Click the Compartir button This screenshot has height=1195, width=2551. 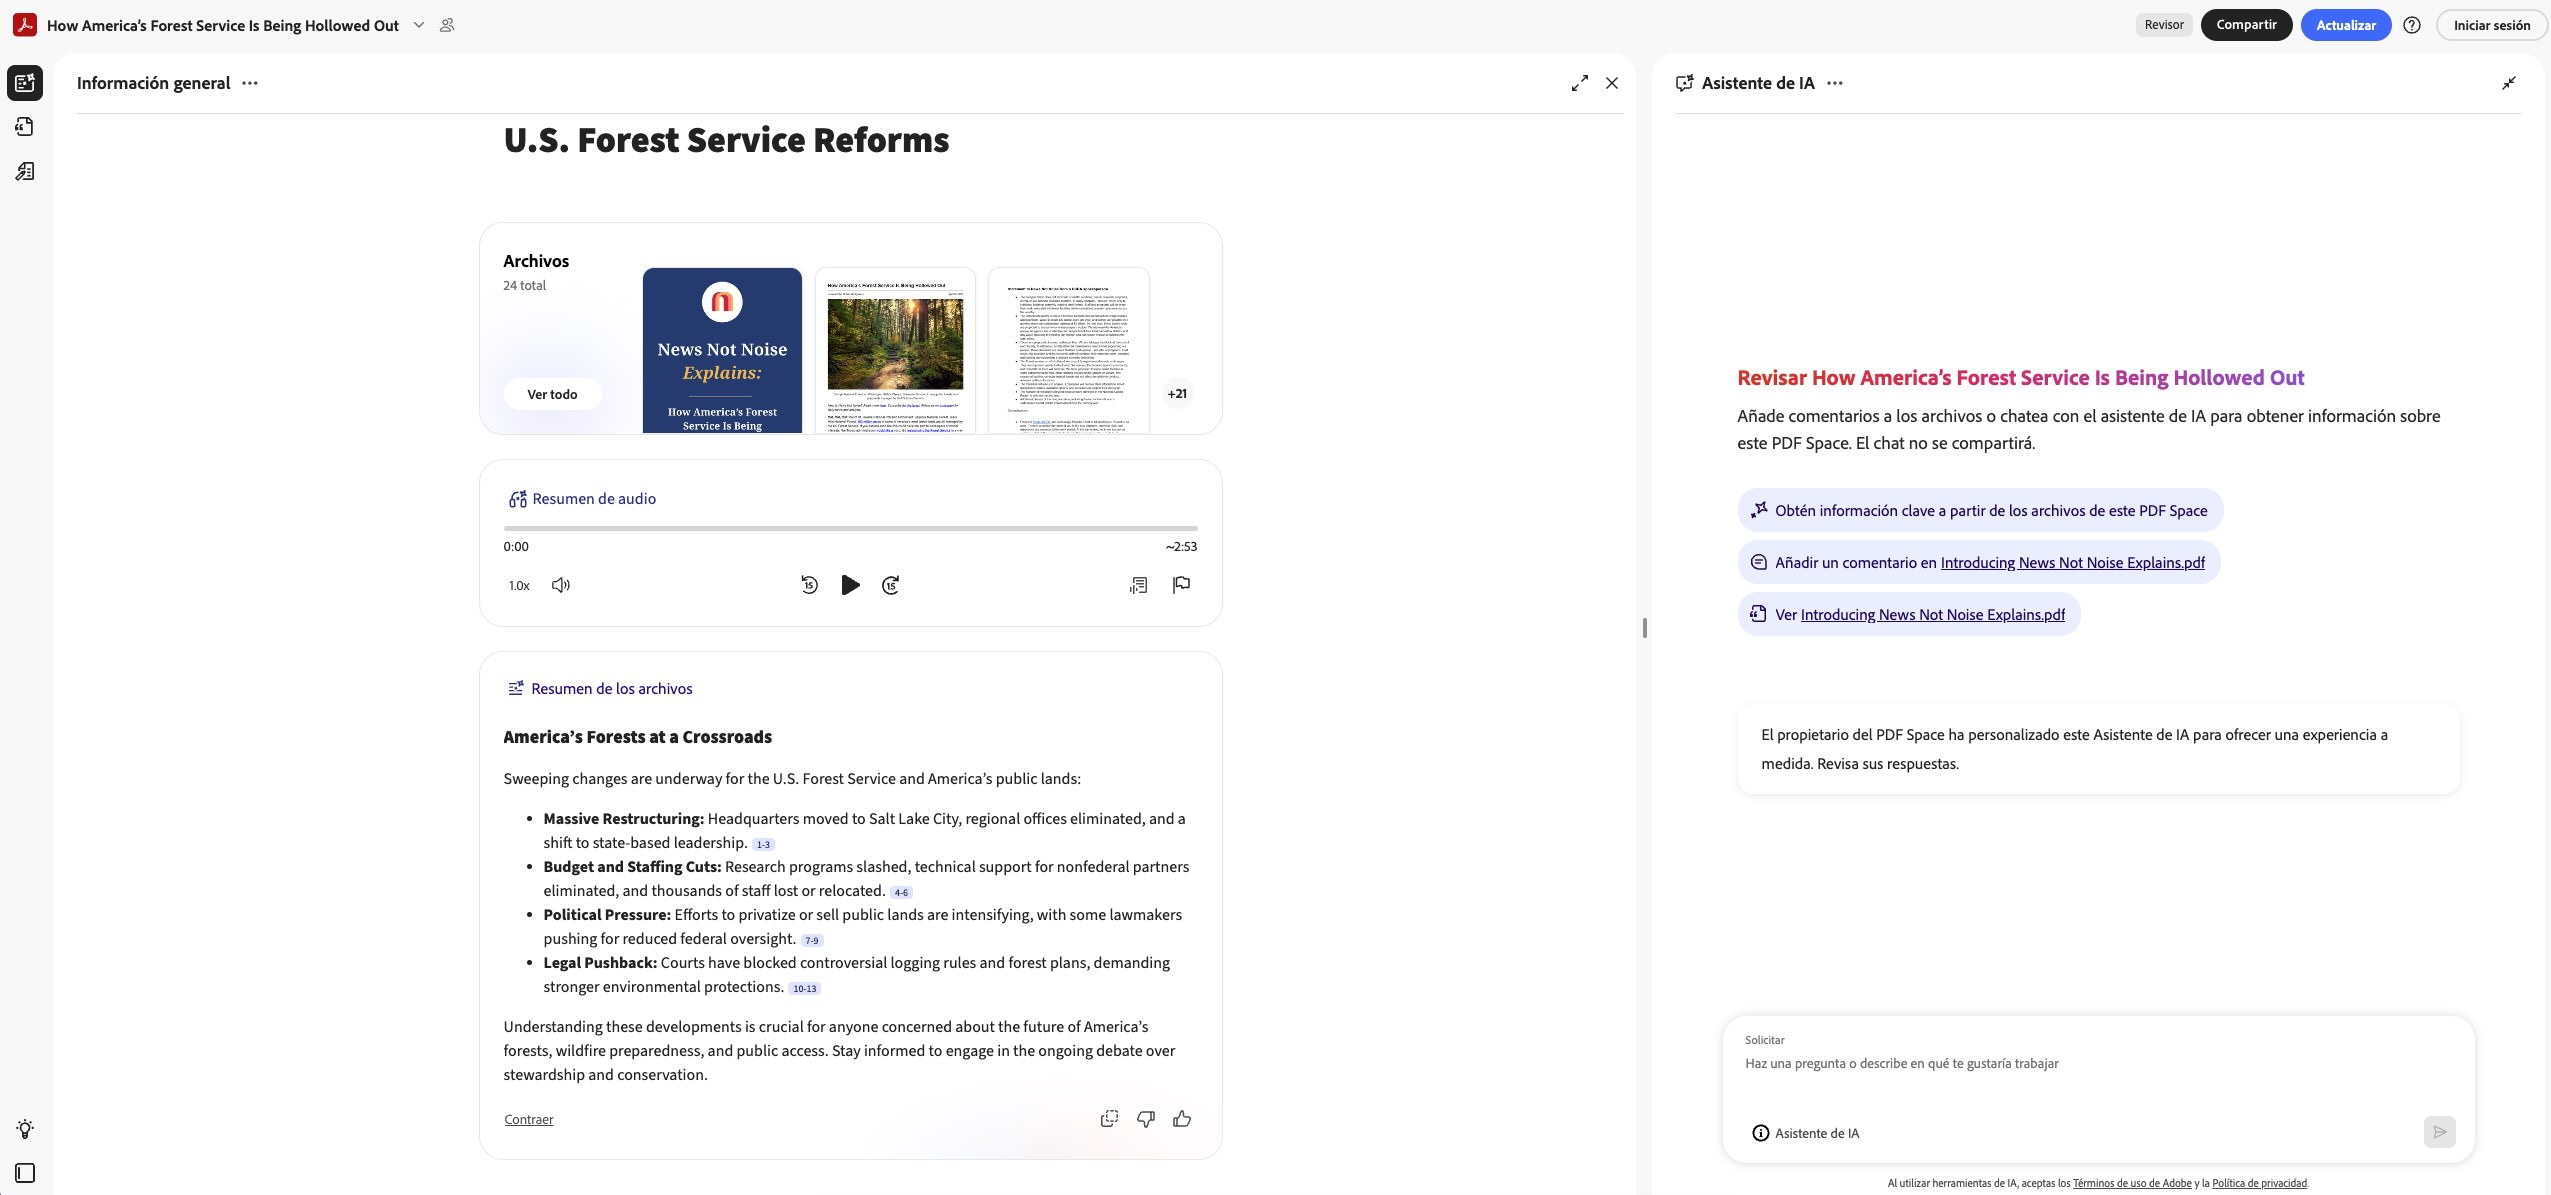[2246, 25]
